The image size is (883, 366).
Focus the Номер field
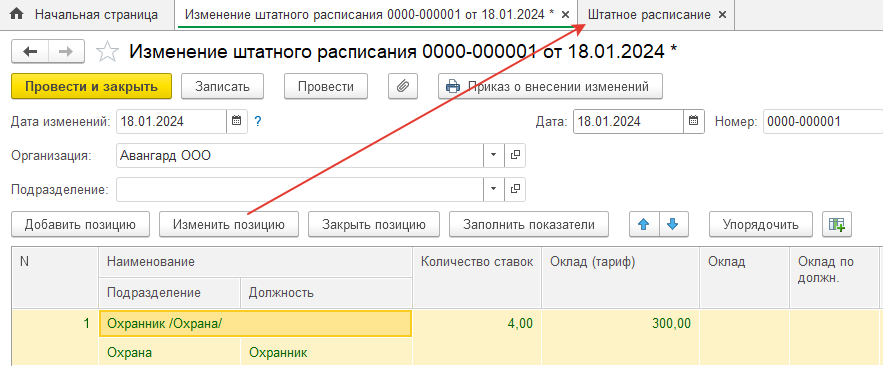pyautogui.click(x=823, y=121)
